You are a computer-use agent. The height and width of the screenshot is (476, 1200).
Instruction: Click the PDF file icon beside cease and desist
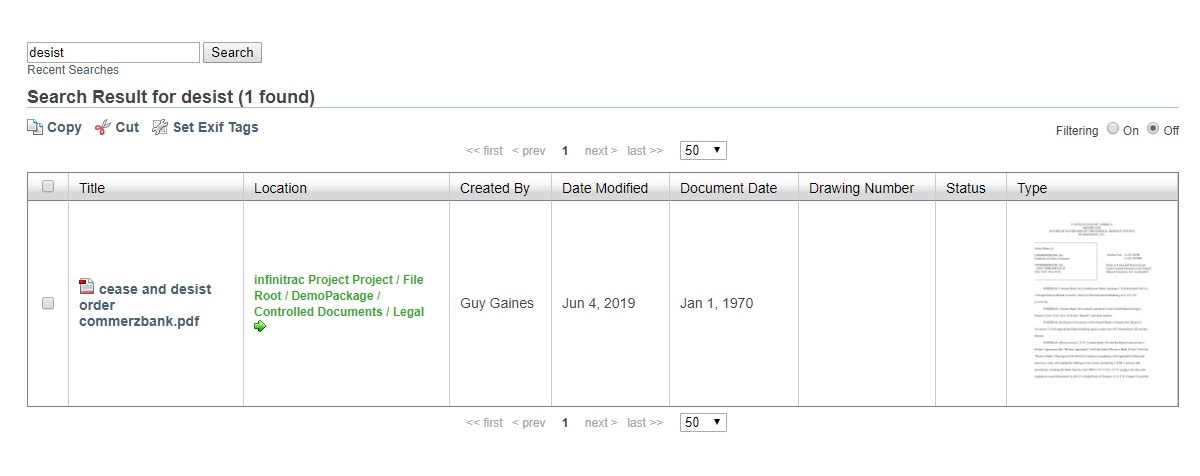87,287
